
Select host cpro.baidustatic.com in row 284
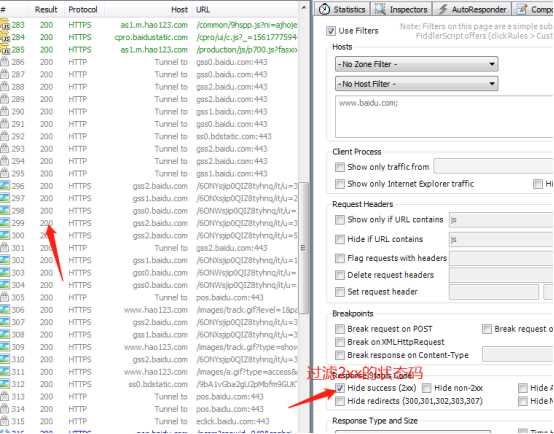tap(151, 37)
